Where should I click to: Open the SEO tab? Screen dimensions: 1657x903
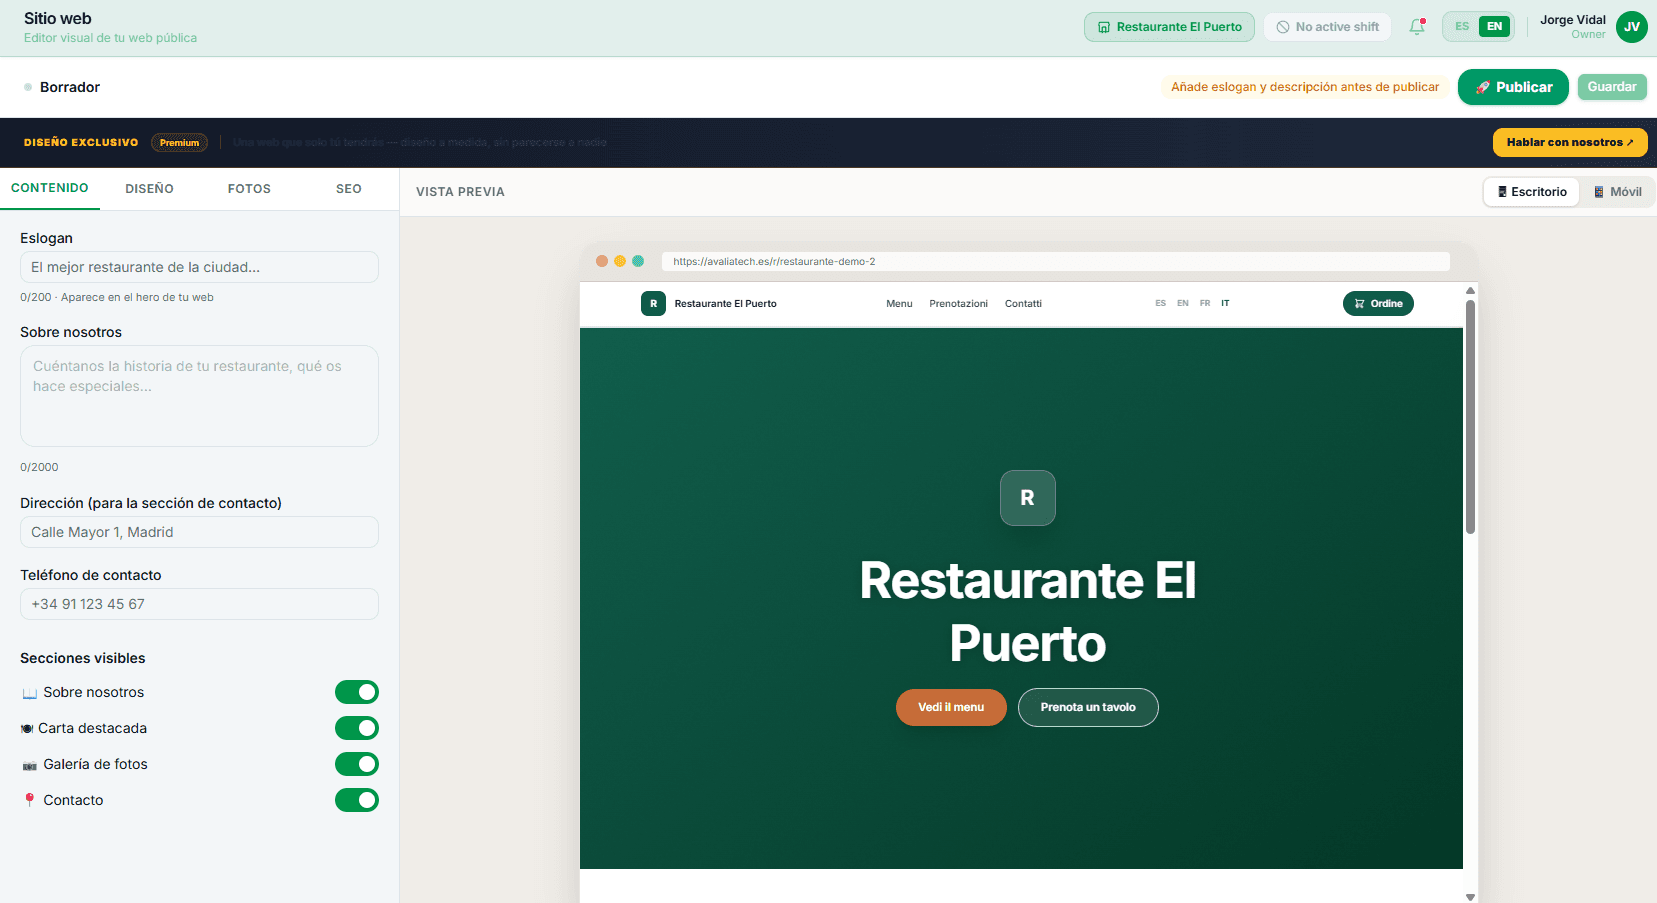click(349, 189)
